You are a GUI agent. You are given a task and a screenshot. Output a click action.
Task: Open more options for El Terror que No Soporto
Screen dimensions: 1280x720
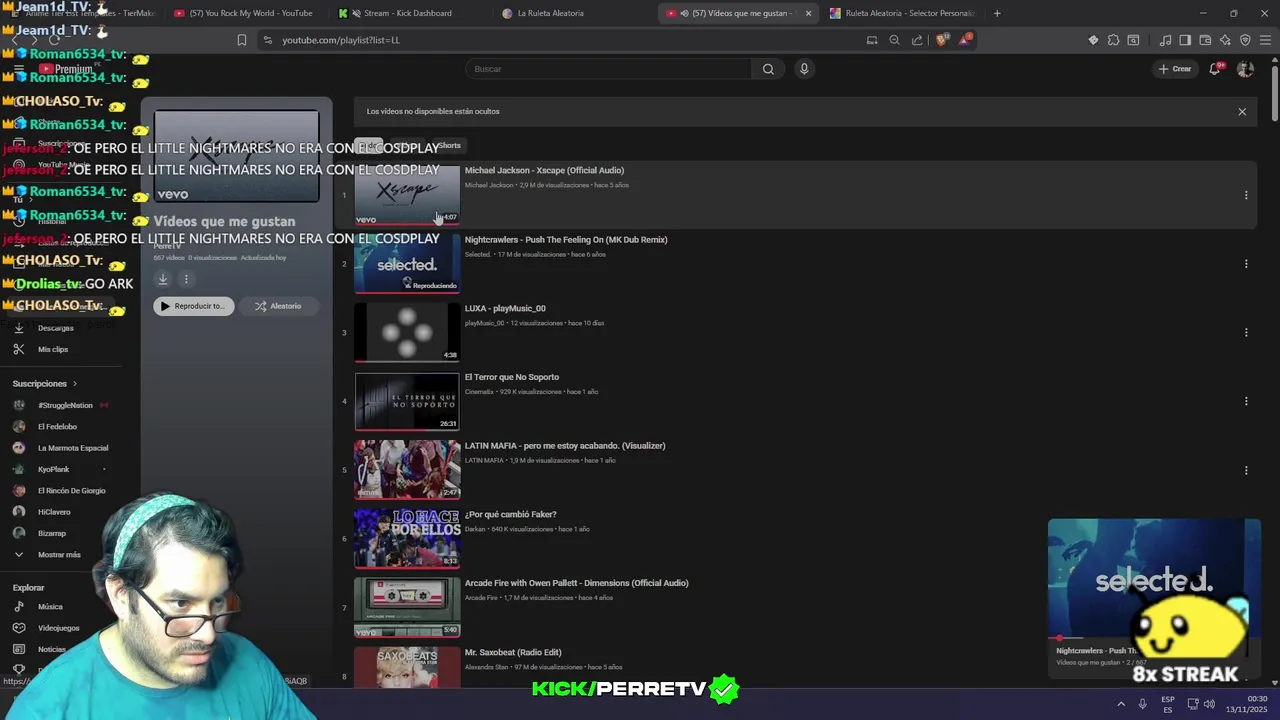(1246, 401)
